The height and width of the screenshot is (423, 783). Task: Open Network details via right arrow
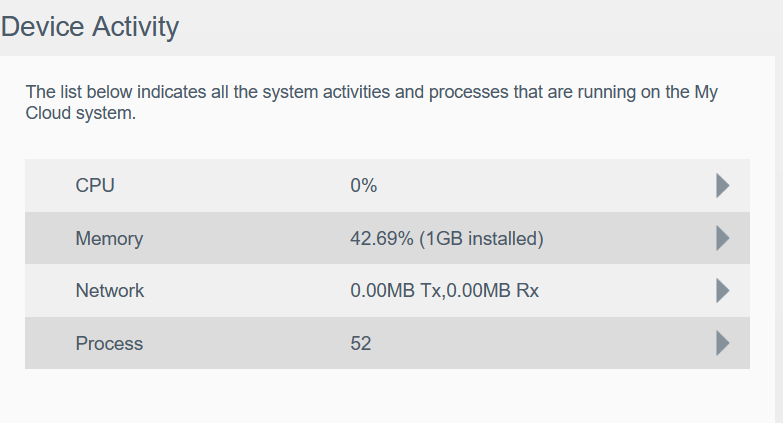click(722, 291)
